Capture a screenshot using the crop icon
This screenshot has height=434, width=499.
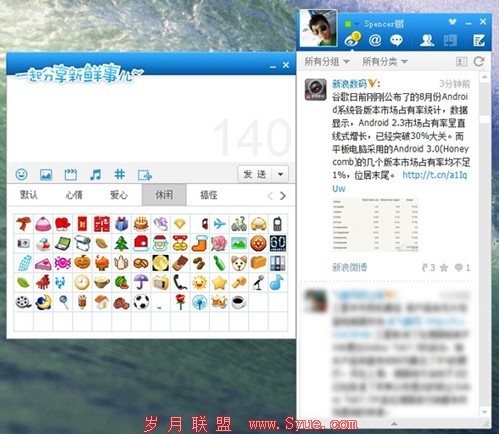tap(145, 175)
